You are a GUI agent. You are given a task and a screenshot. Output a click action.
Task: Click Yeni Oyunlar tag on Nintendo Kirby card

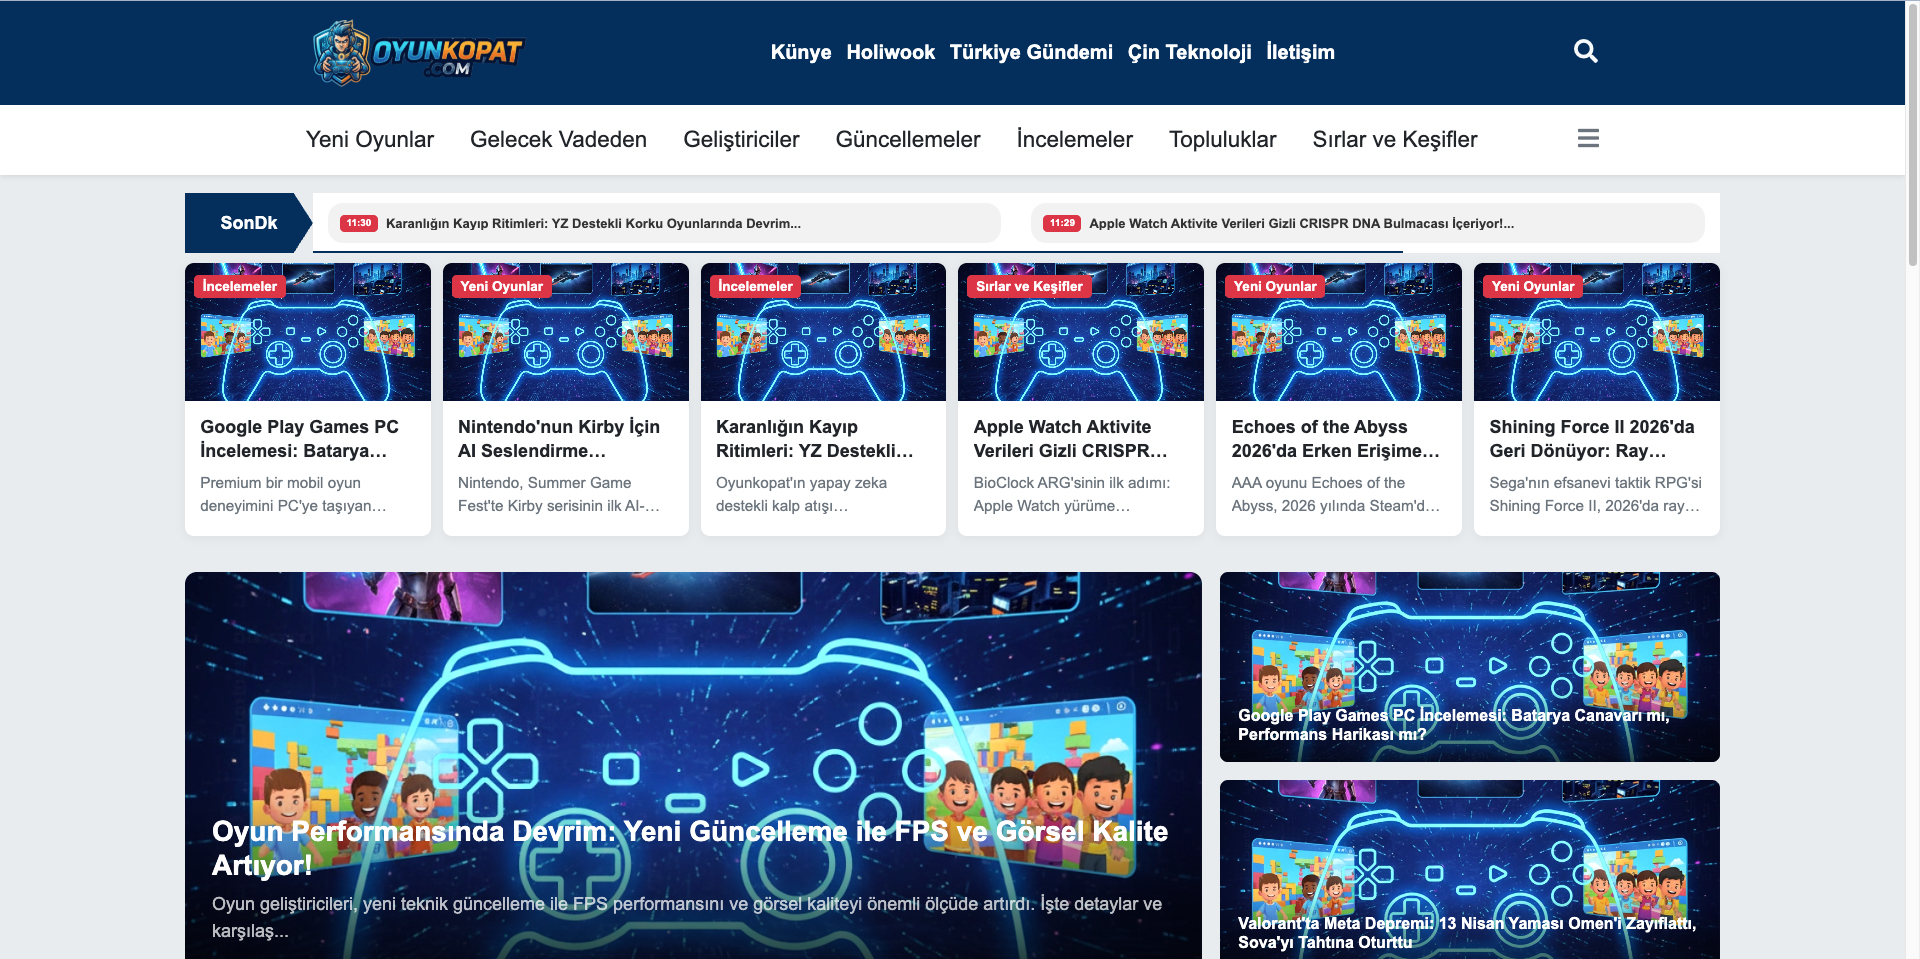click(x=502, y=286)
